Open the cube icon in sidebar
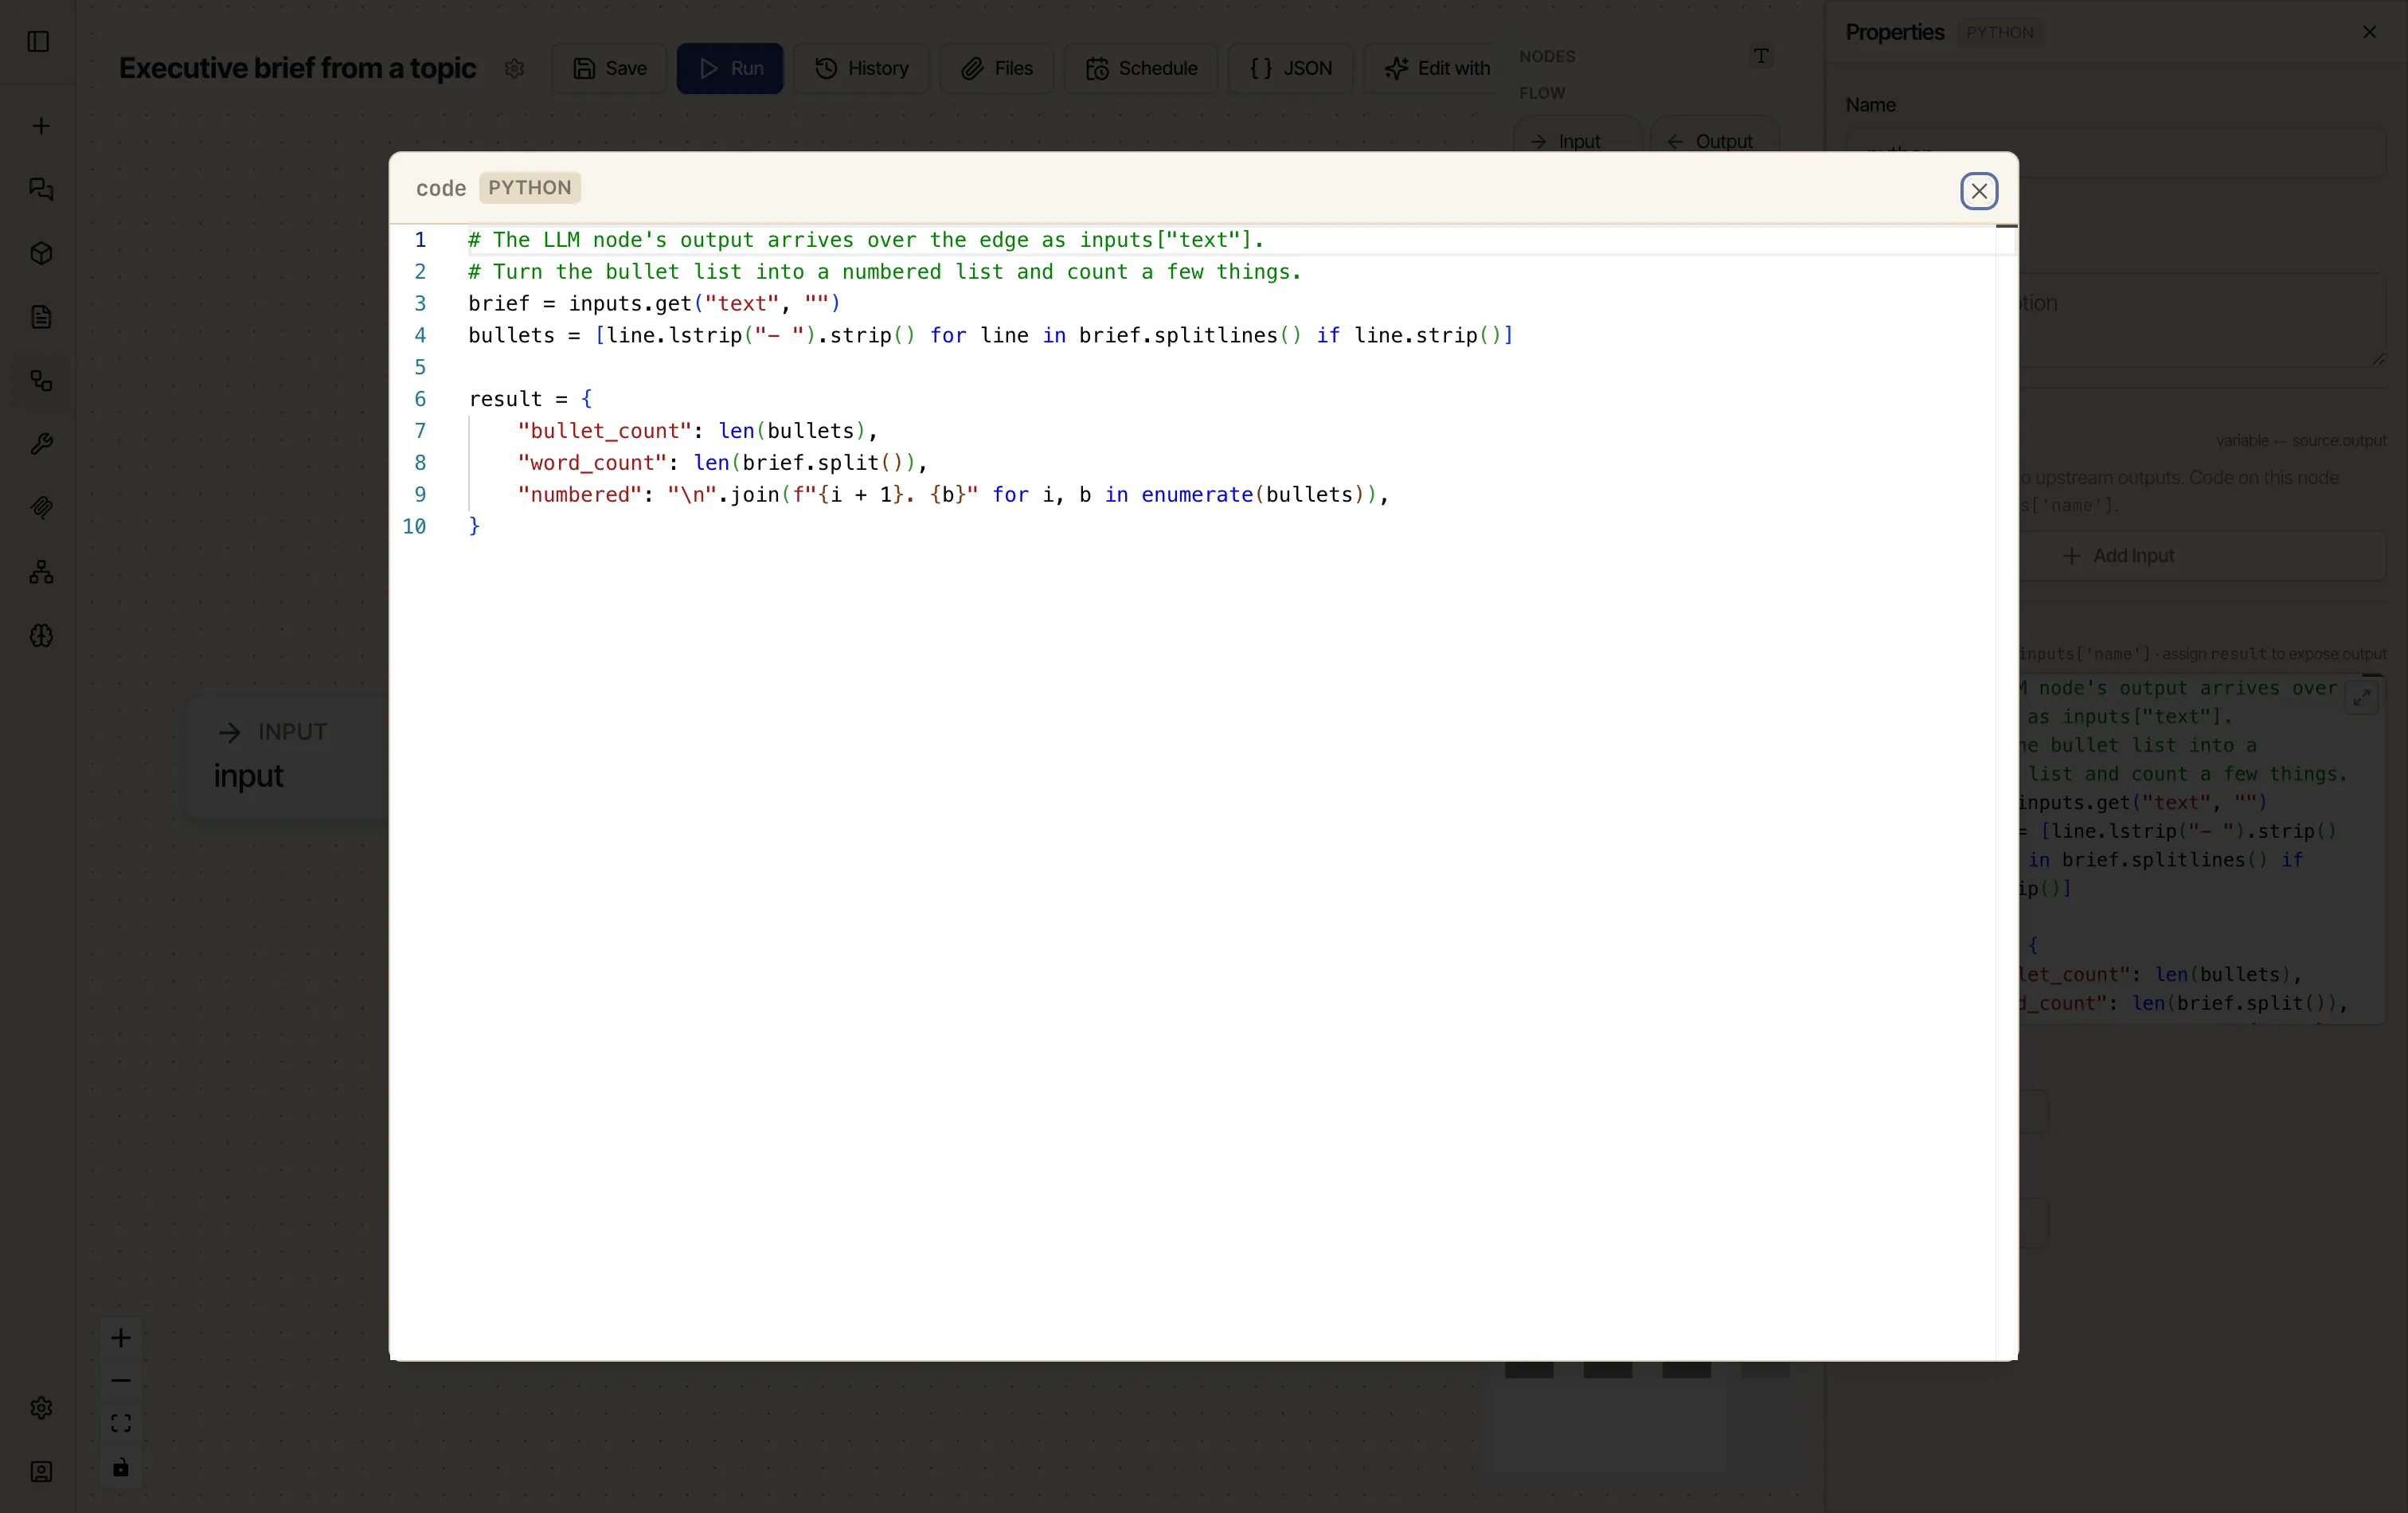 (x=41, y=253)
